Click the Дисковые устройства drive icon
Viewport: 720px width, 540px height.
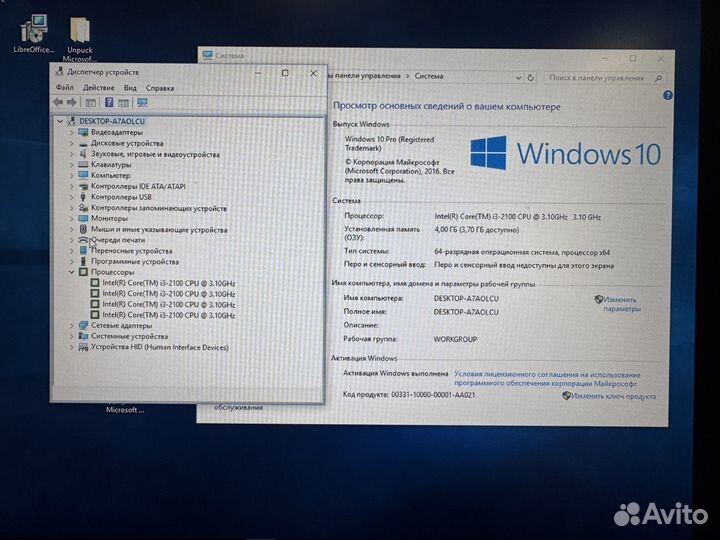pyautogui.click(x=83, y=143)
